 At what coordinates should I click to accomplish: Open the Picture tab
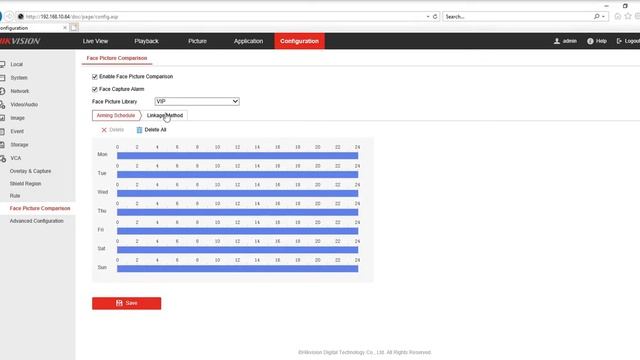click(x=197, y=41)
